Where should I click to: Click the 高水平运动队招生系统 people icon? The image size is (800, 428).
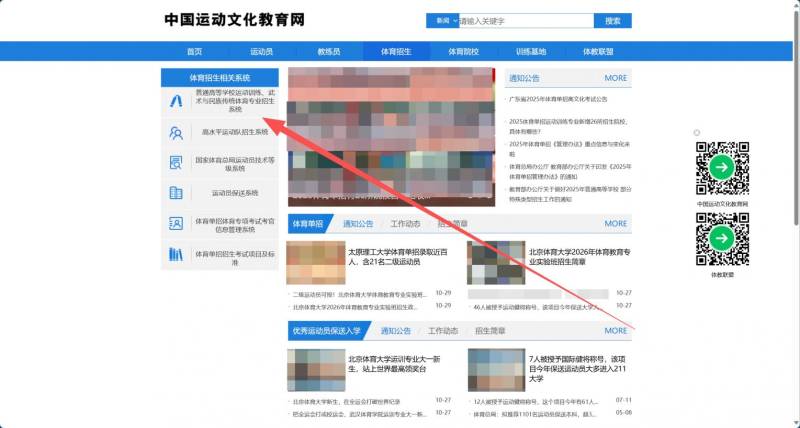(176, 131)
